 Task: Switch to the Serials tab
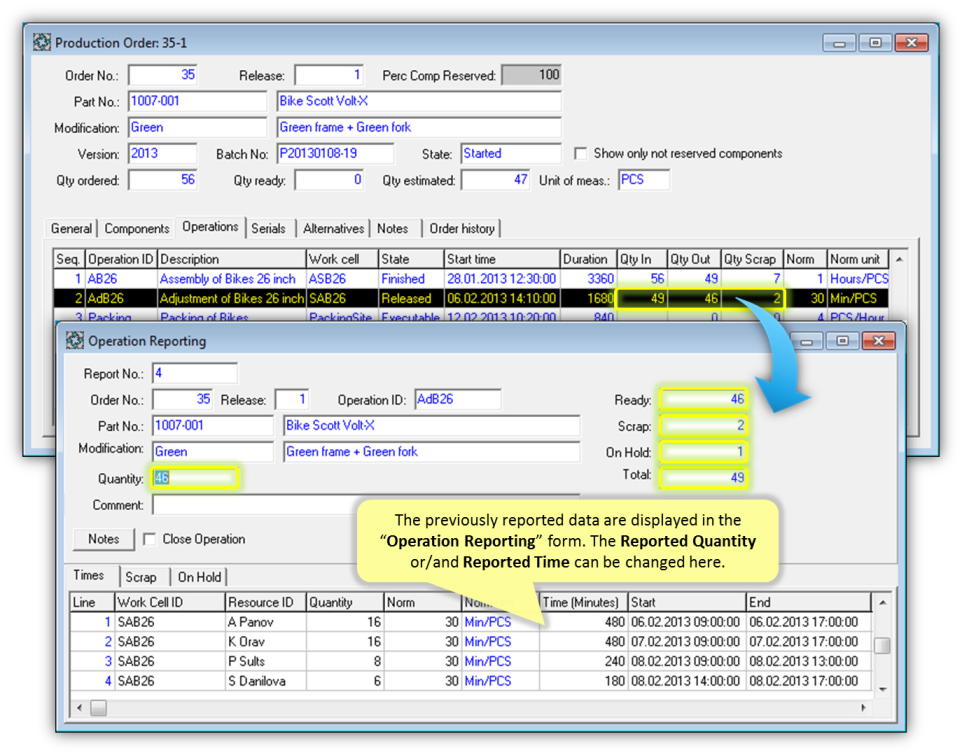pos(268,229)
